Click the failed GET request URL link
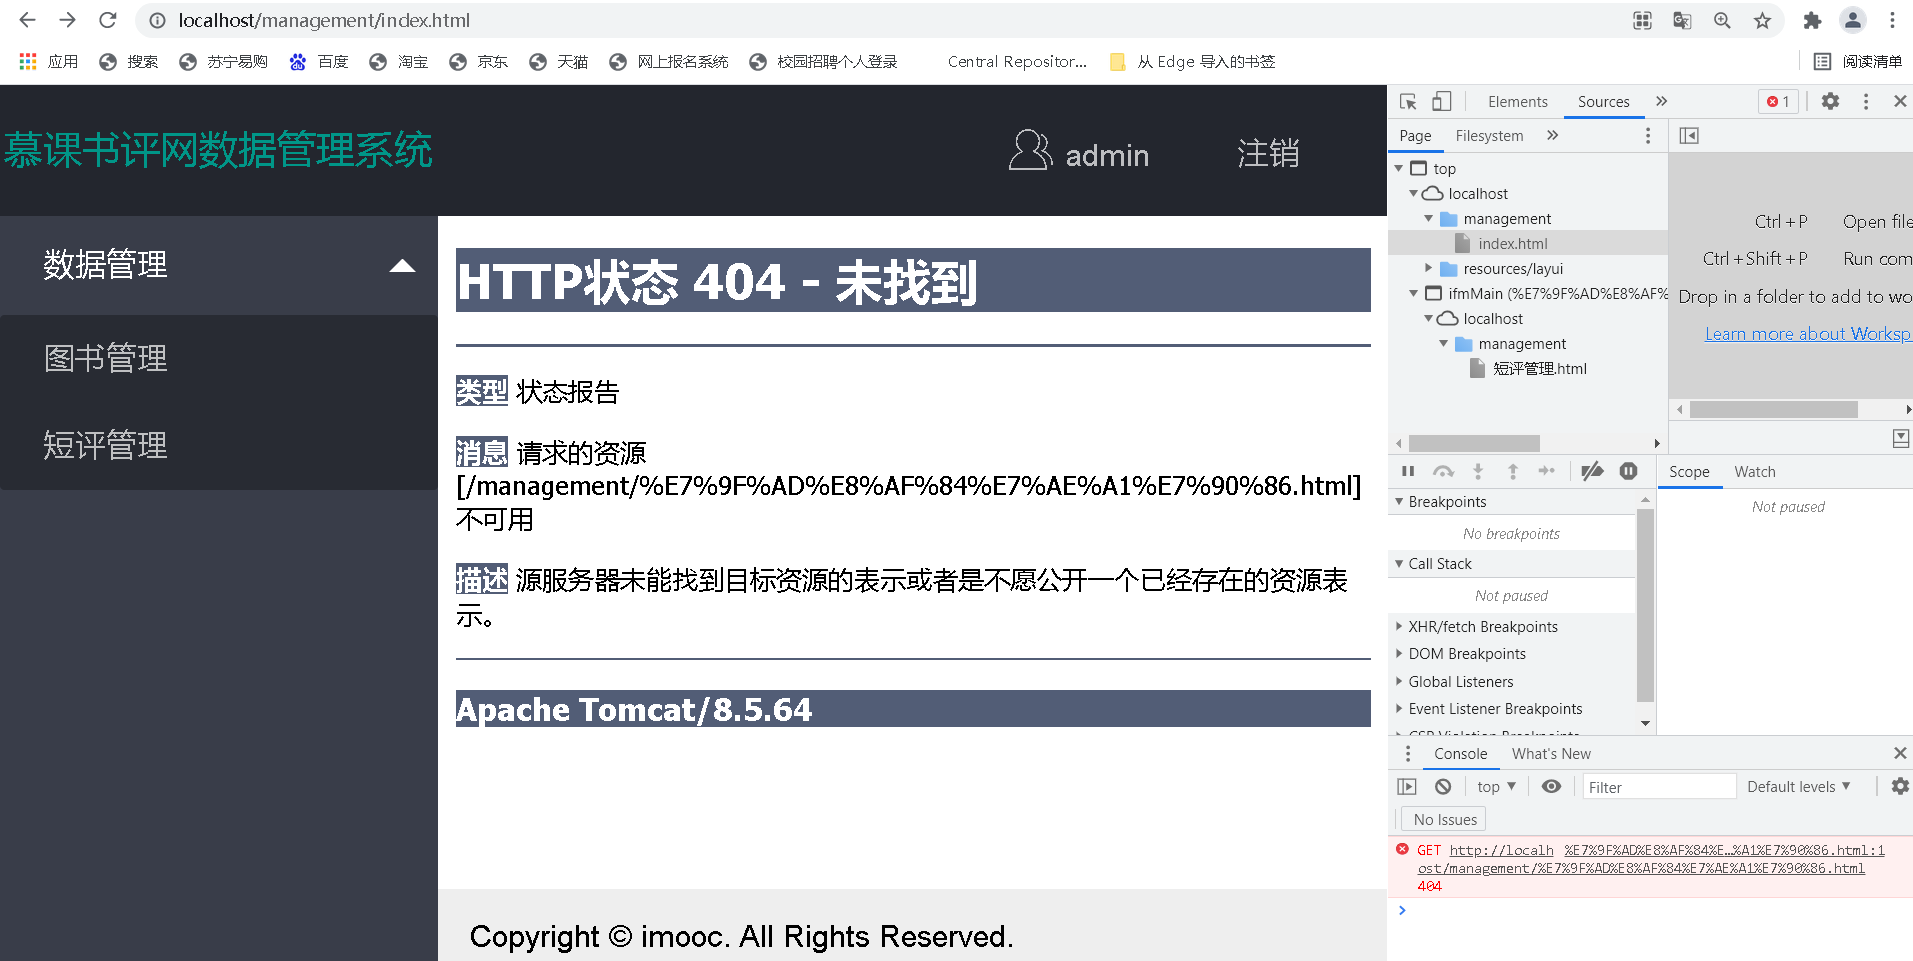 [x=1641, y=868]
